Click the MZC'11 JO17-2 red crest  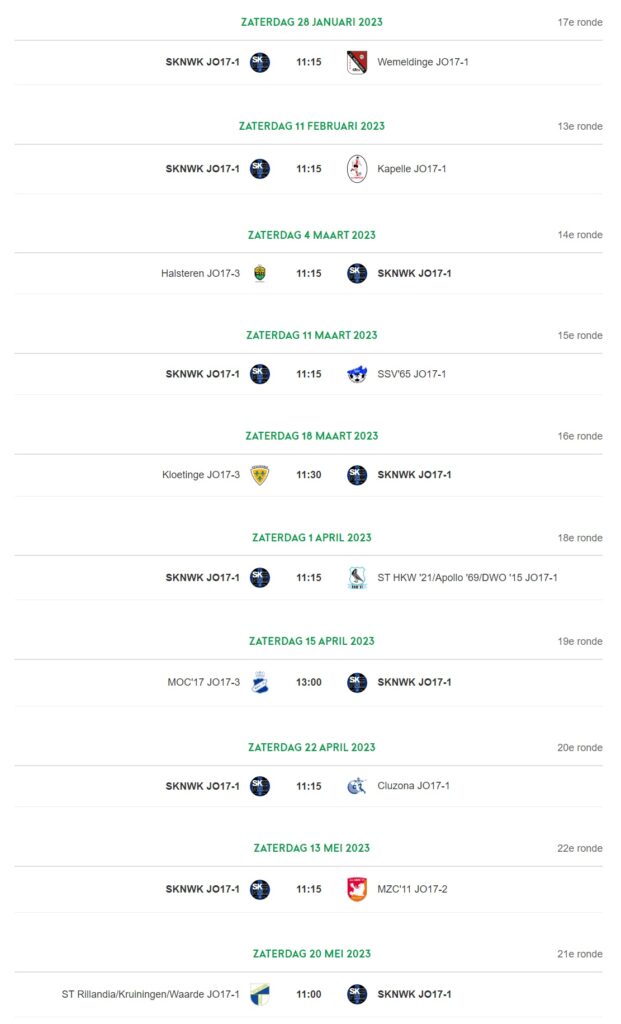(x=357, y=889)
